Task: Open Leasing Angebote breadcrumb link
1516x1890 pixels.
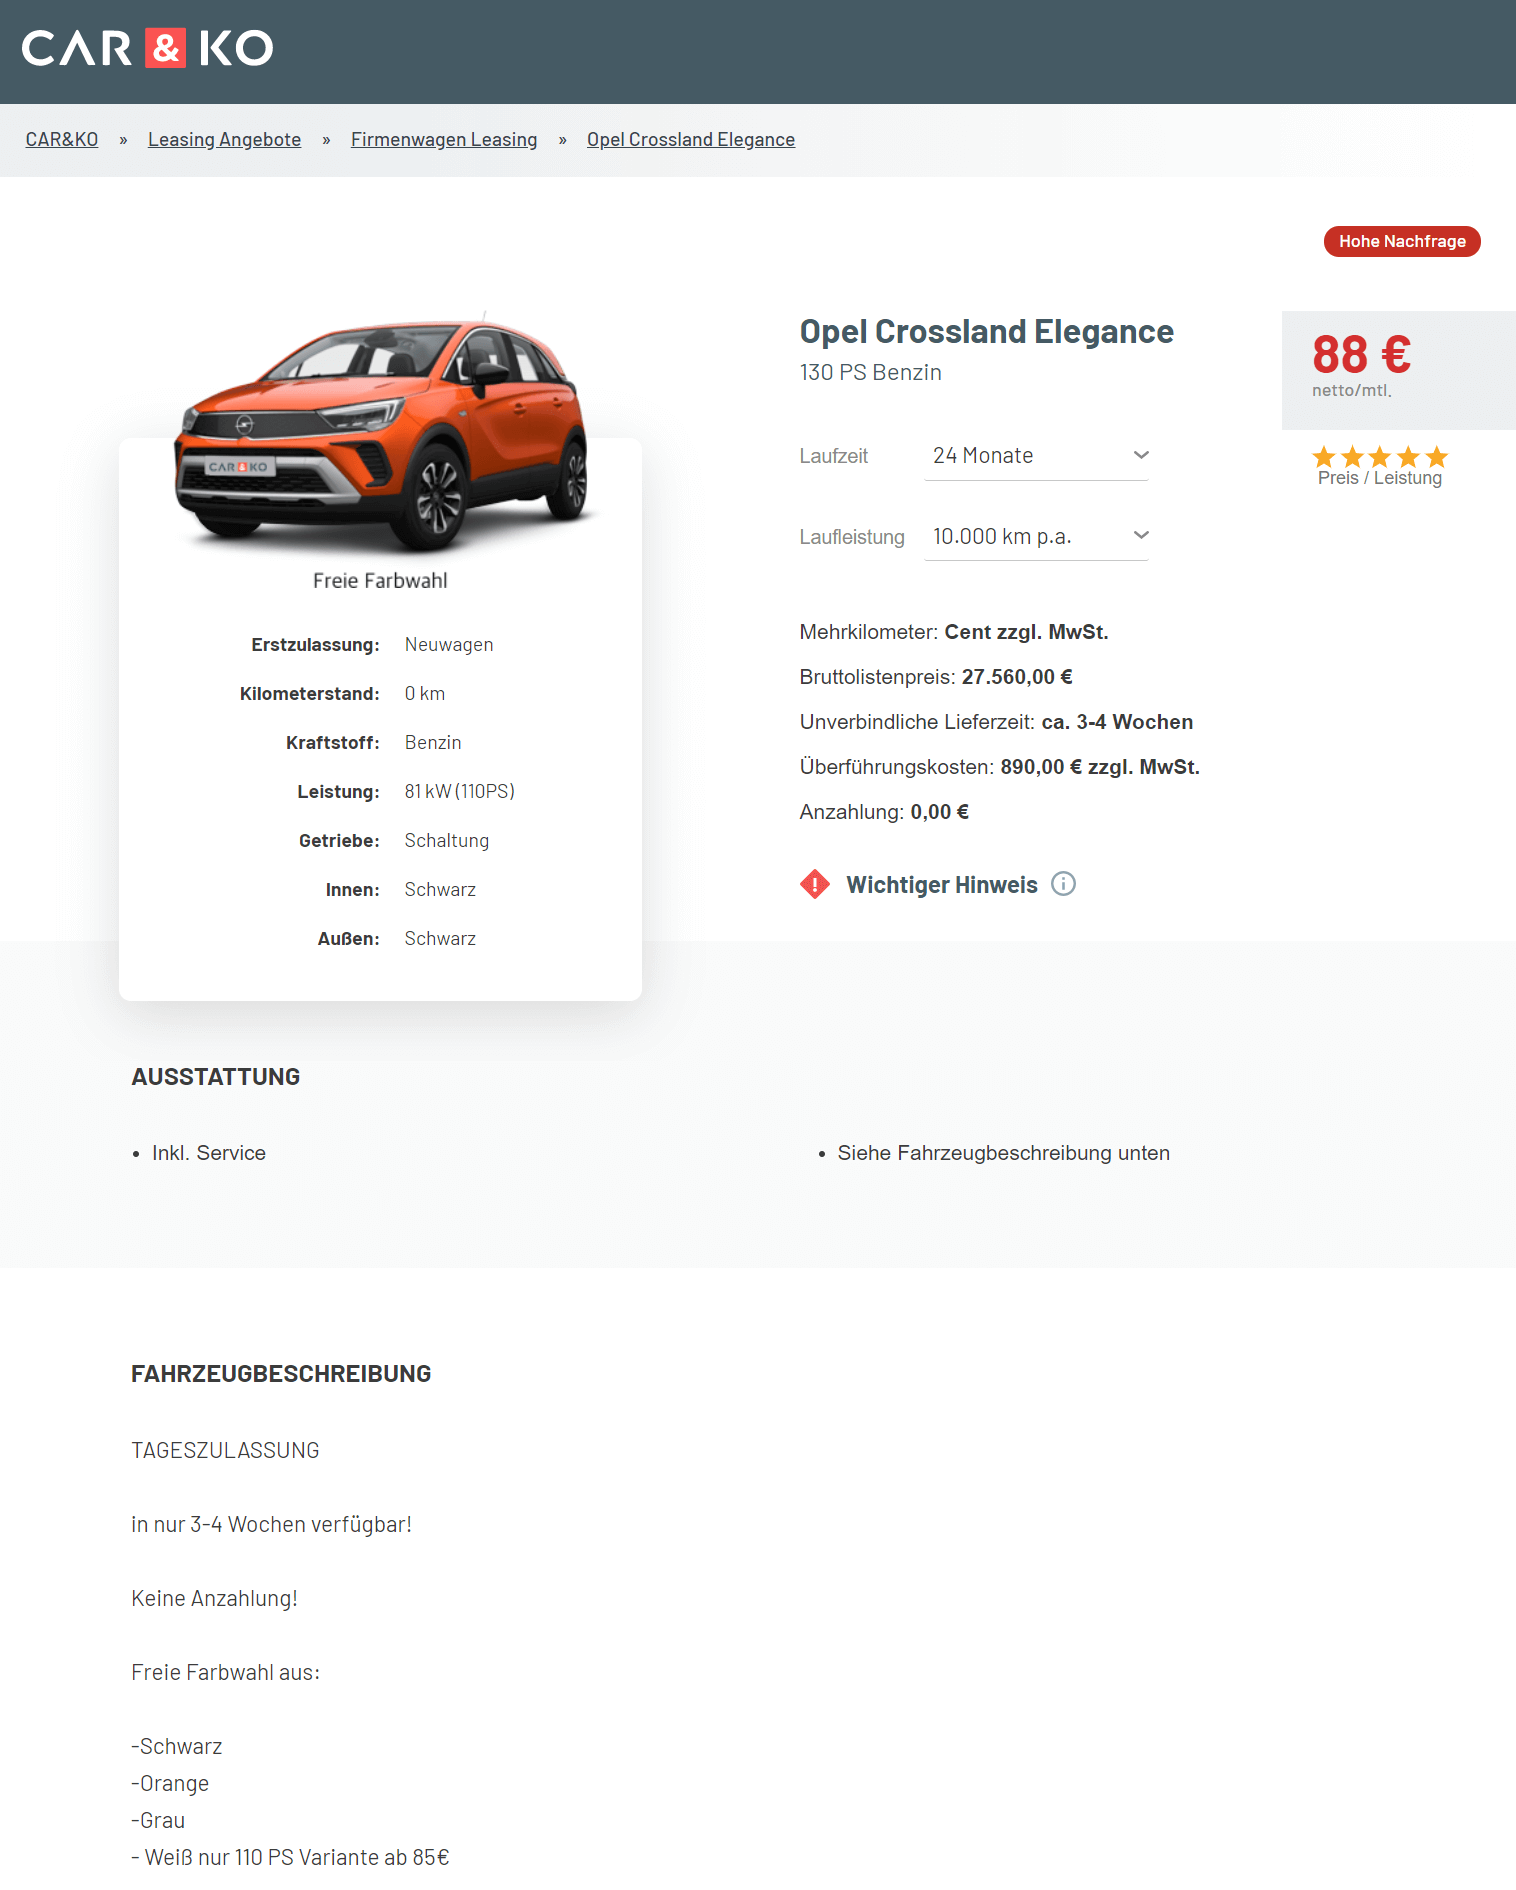Action: (225, 140)
